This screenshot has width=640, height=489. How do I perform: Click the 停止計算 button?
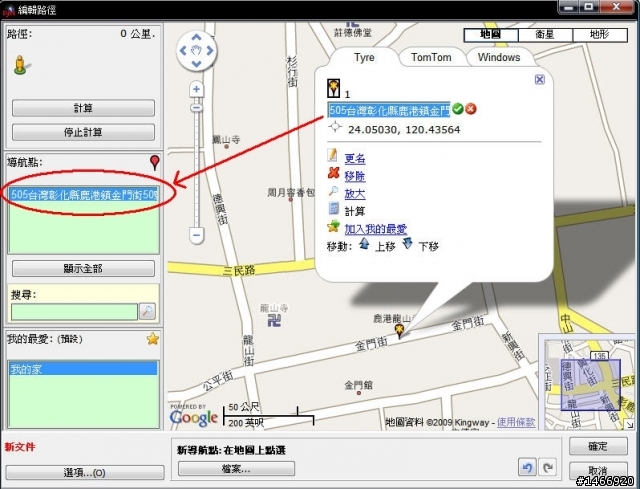pyautogui.click(x=83, y=132)
